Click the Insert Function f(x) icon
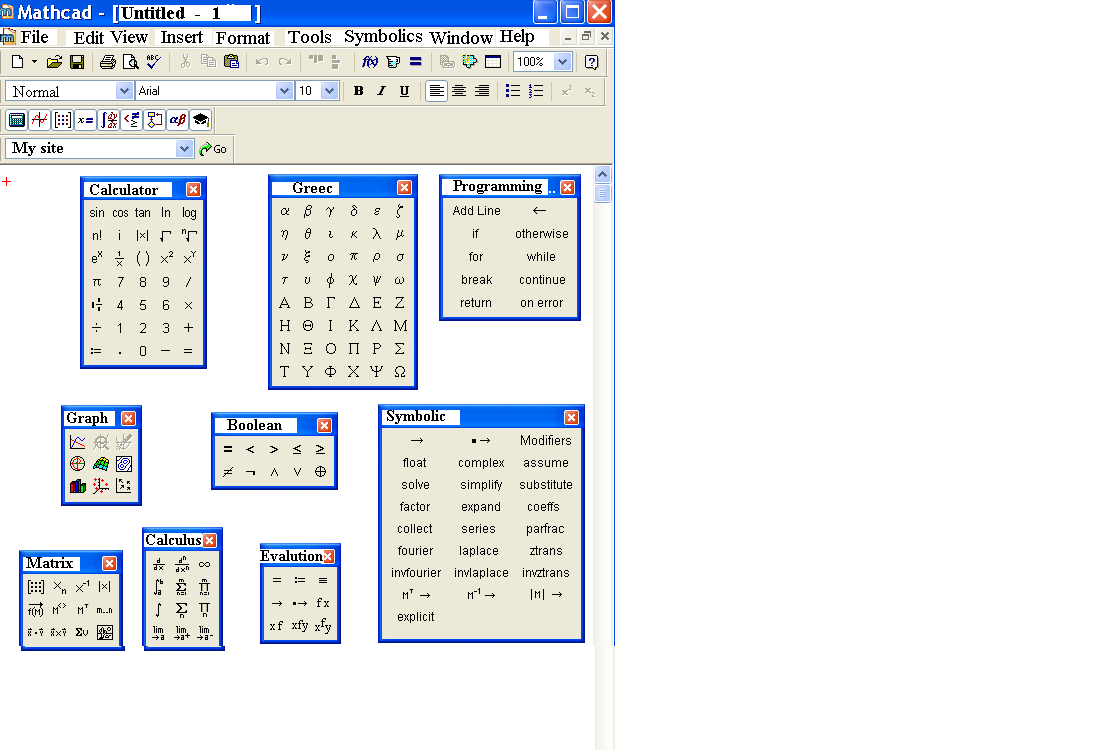Image resolution: width=1100 pixels, height=750 pixels. click(x=370, y=62)
